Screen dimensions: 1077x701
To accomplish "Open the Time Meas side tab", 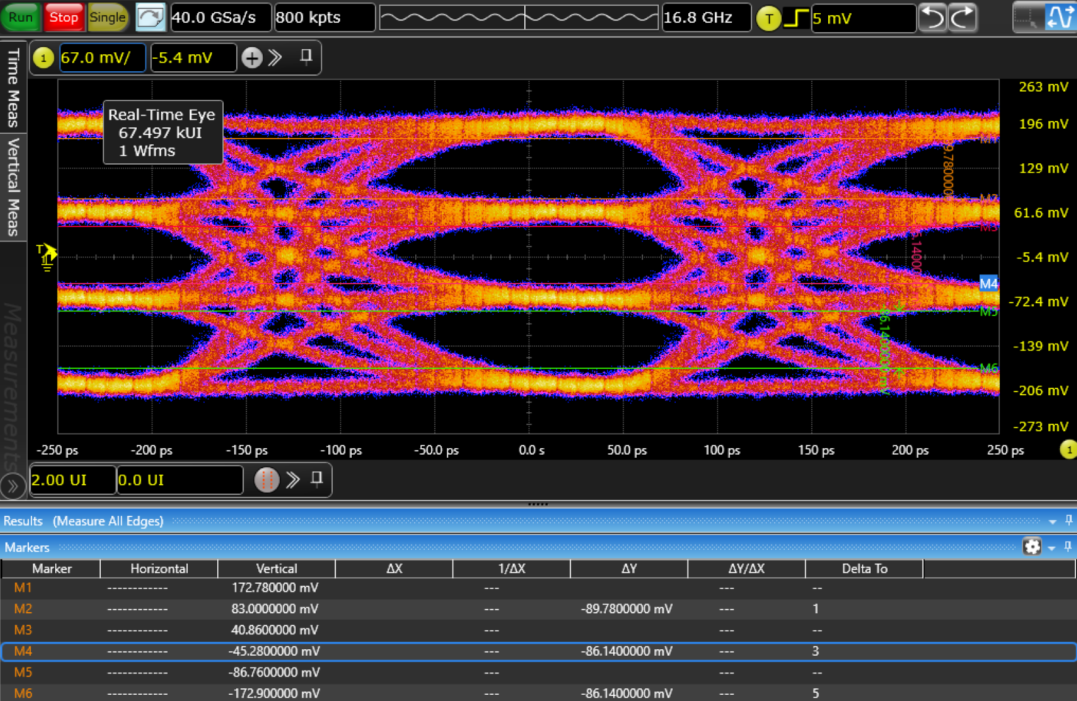I will (x=13, y=88).
